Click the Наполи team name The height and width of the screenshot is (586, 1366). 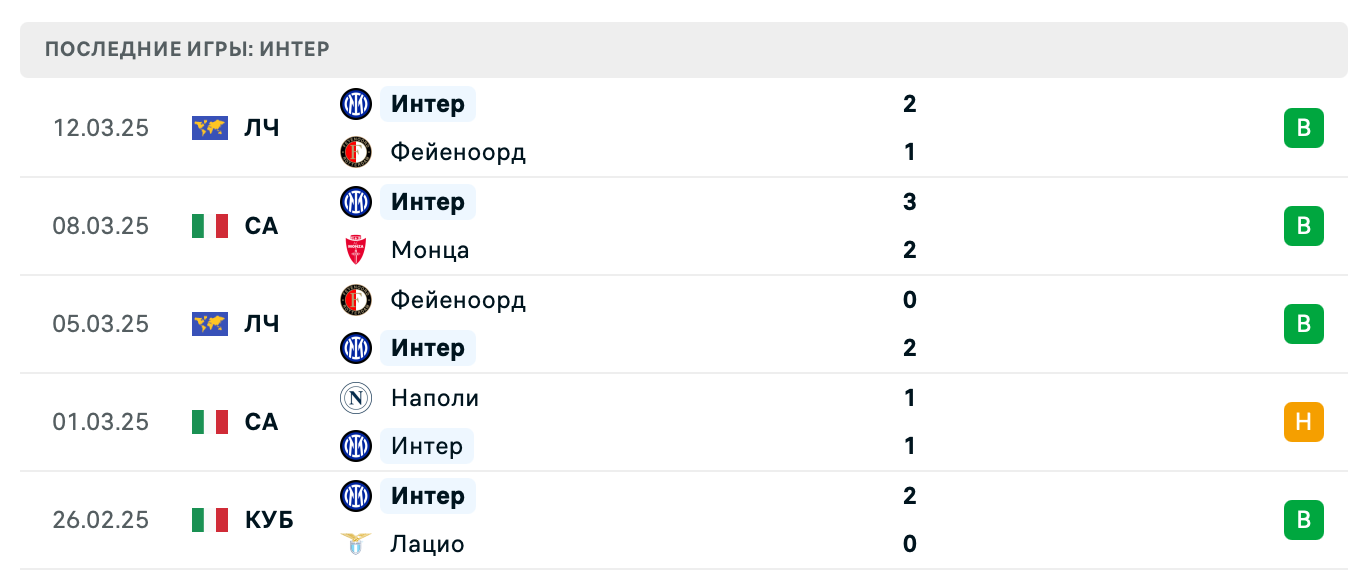point(434,398)
